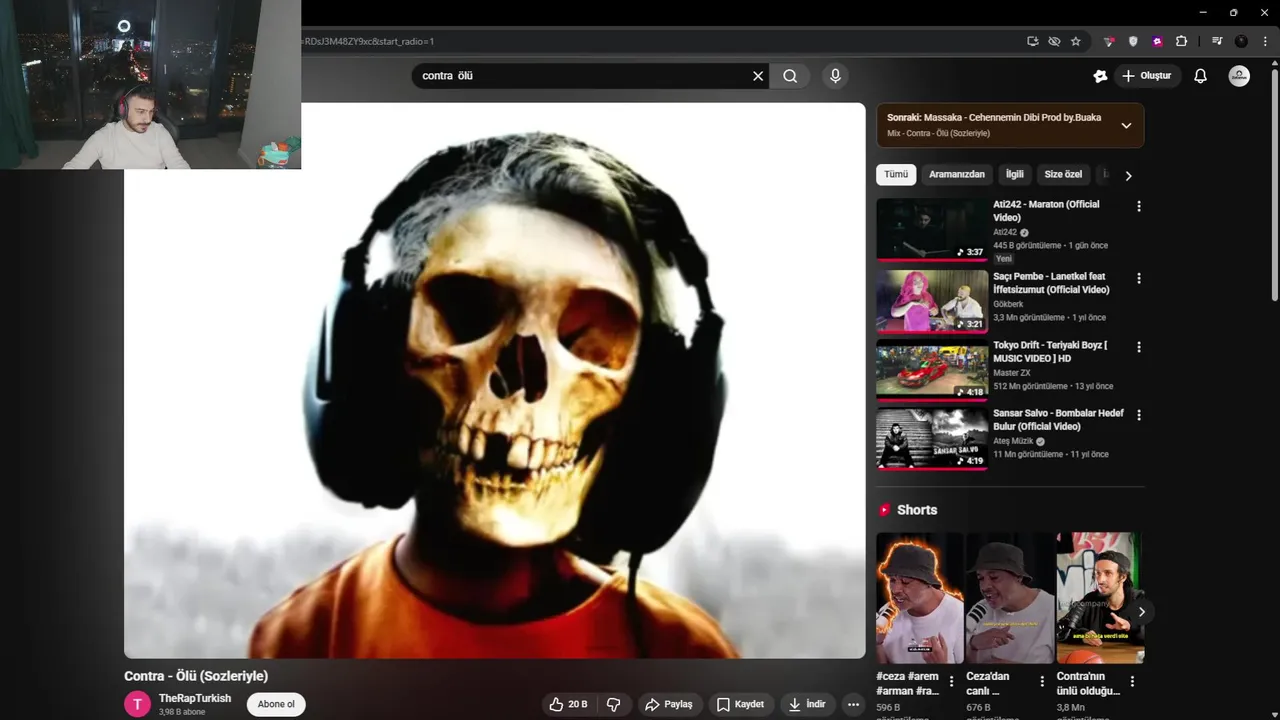Click the magnifier search button

tap(790, 76)
